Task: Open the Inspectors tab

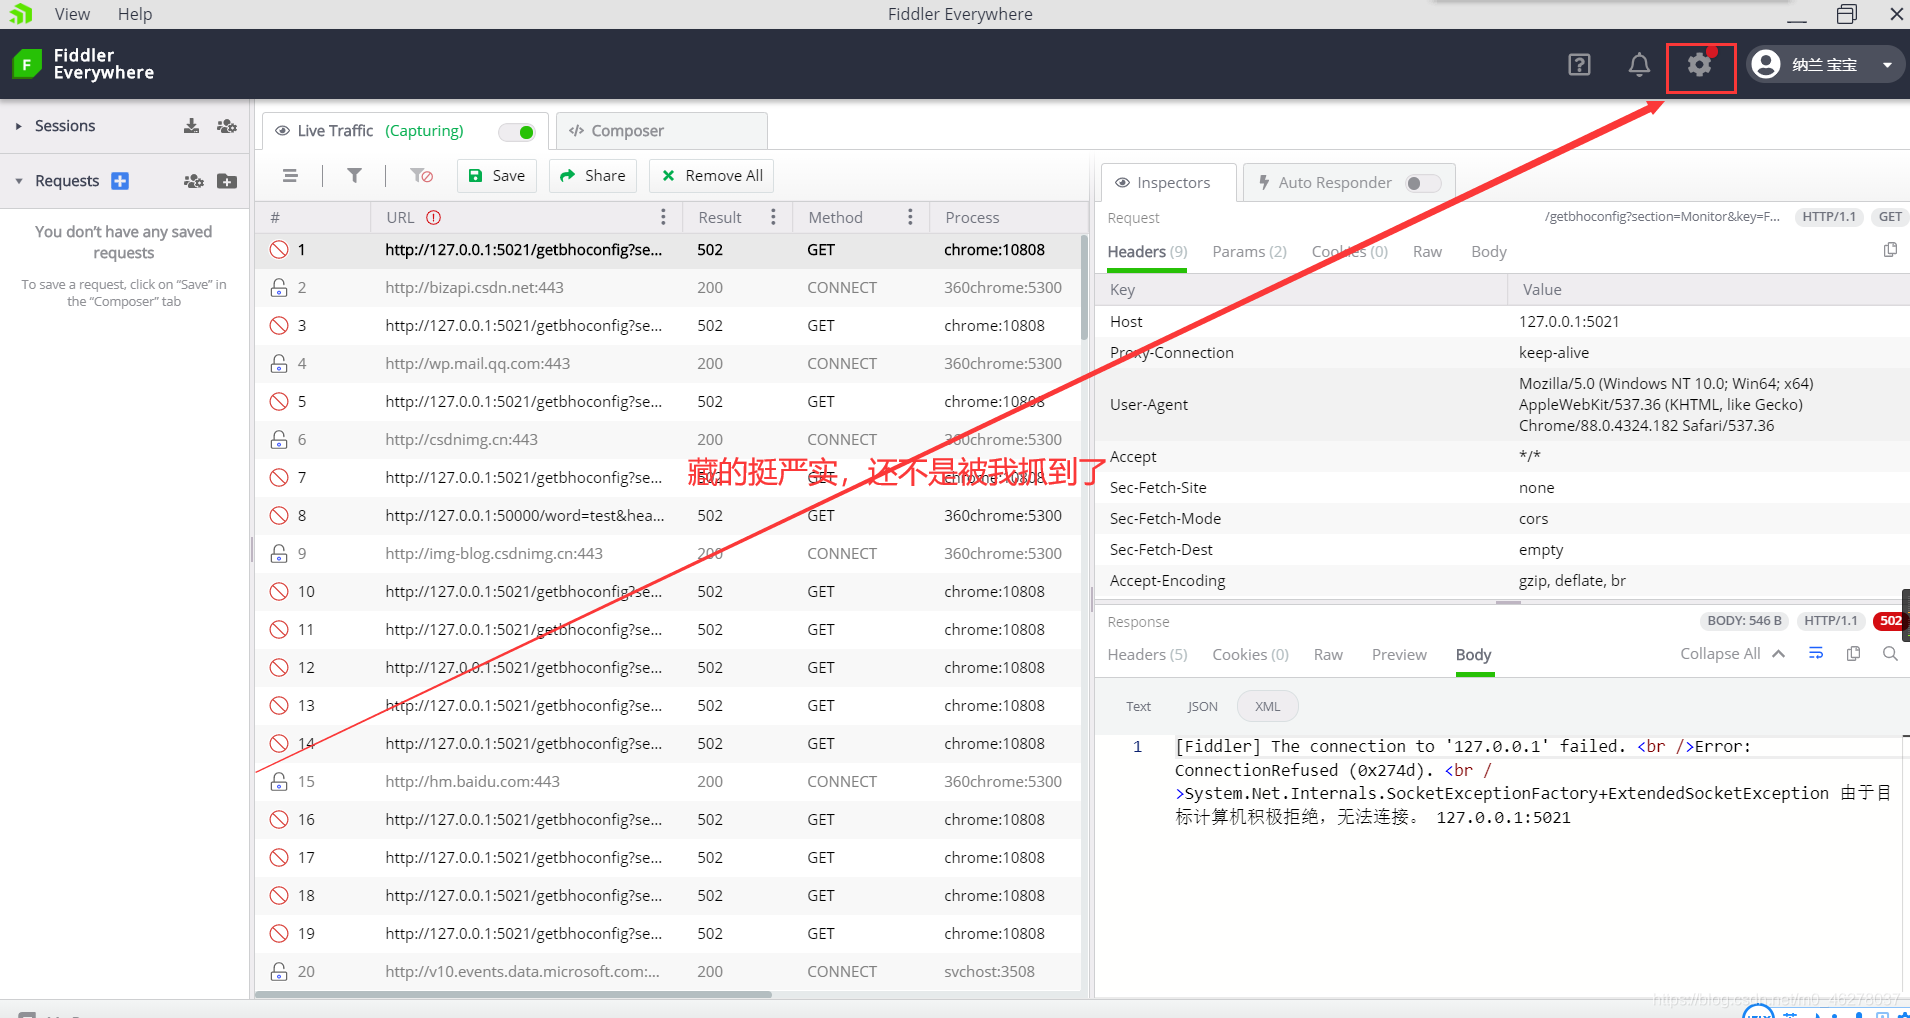Action: pos(1168,183)
